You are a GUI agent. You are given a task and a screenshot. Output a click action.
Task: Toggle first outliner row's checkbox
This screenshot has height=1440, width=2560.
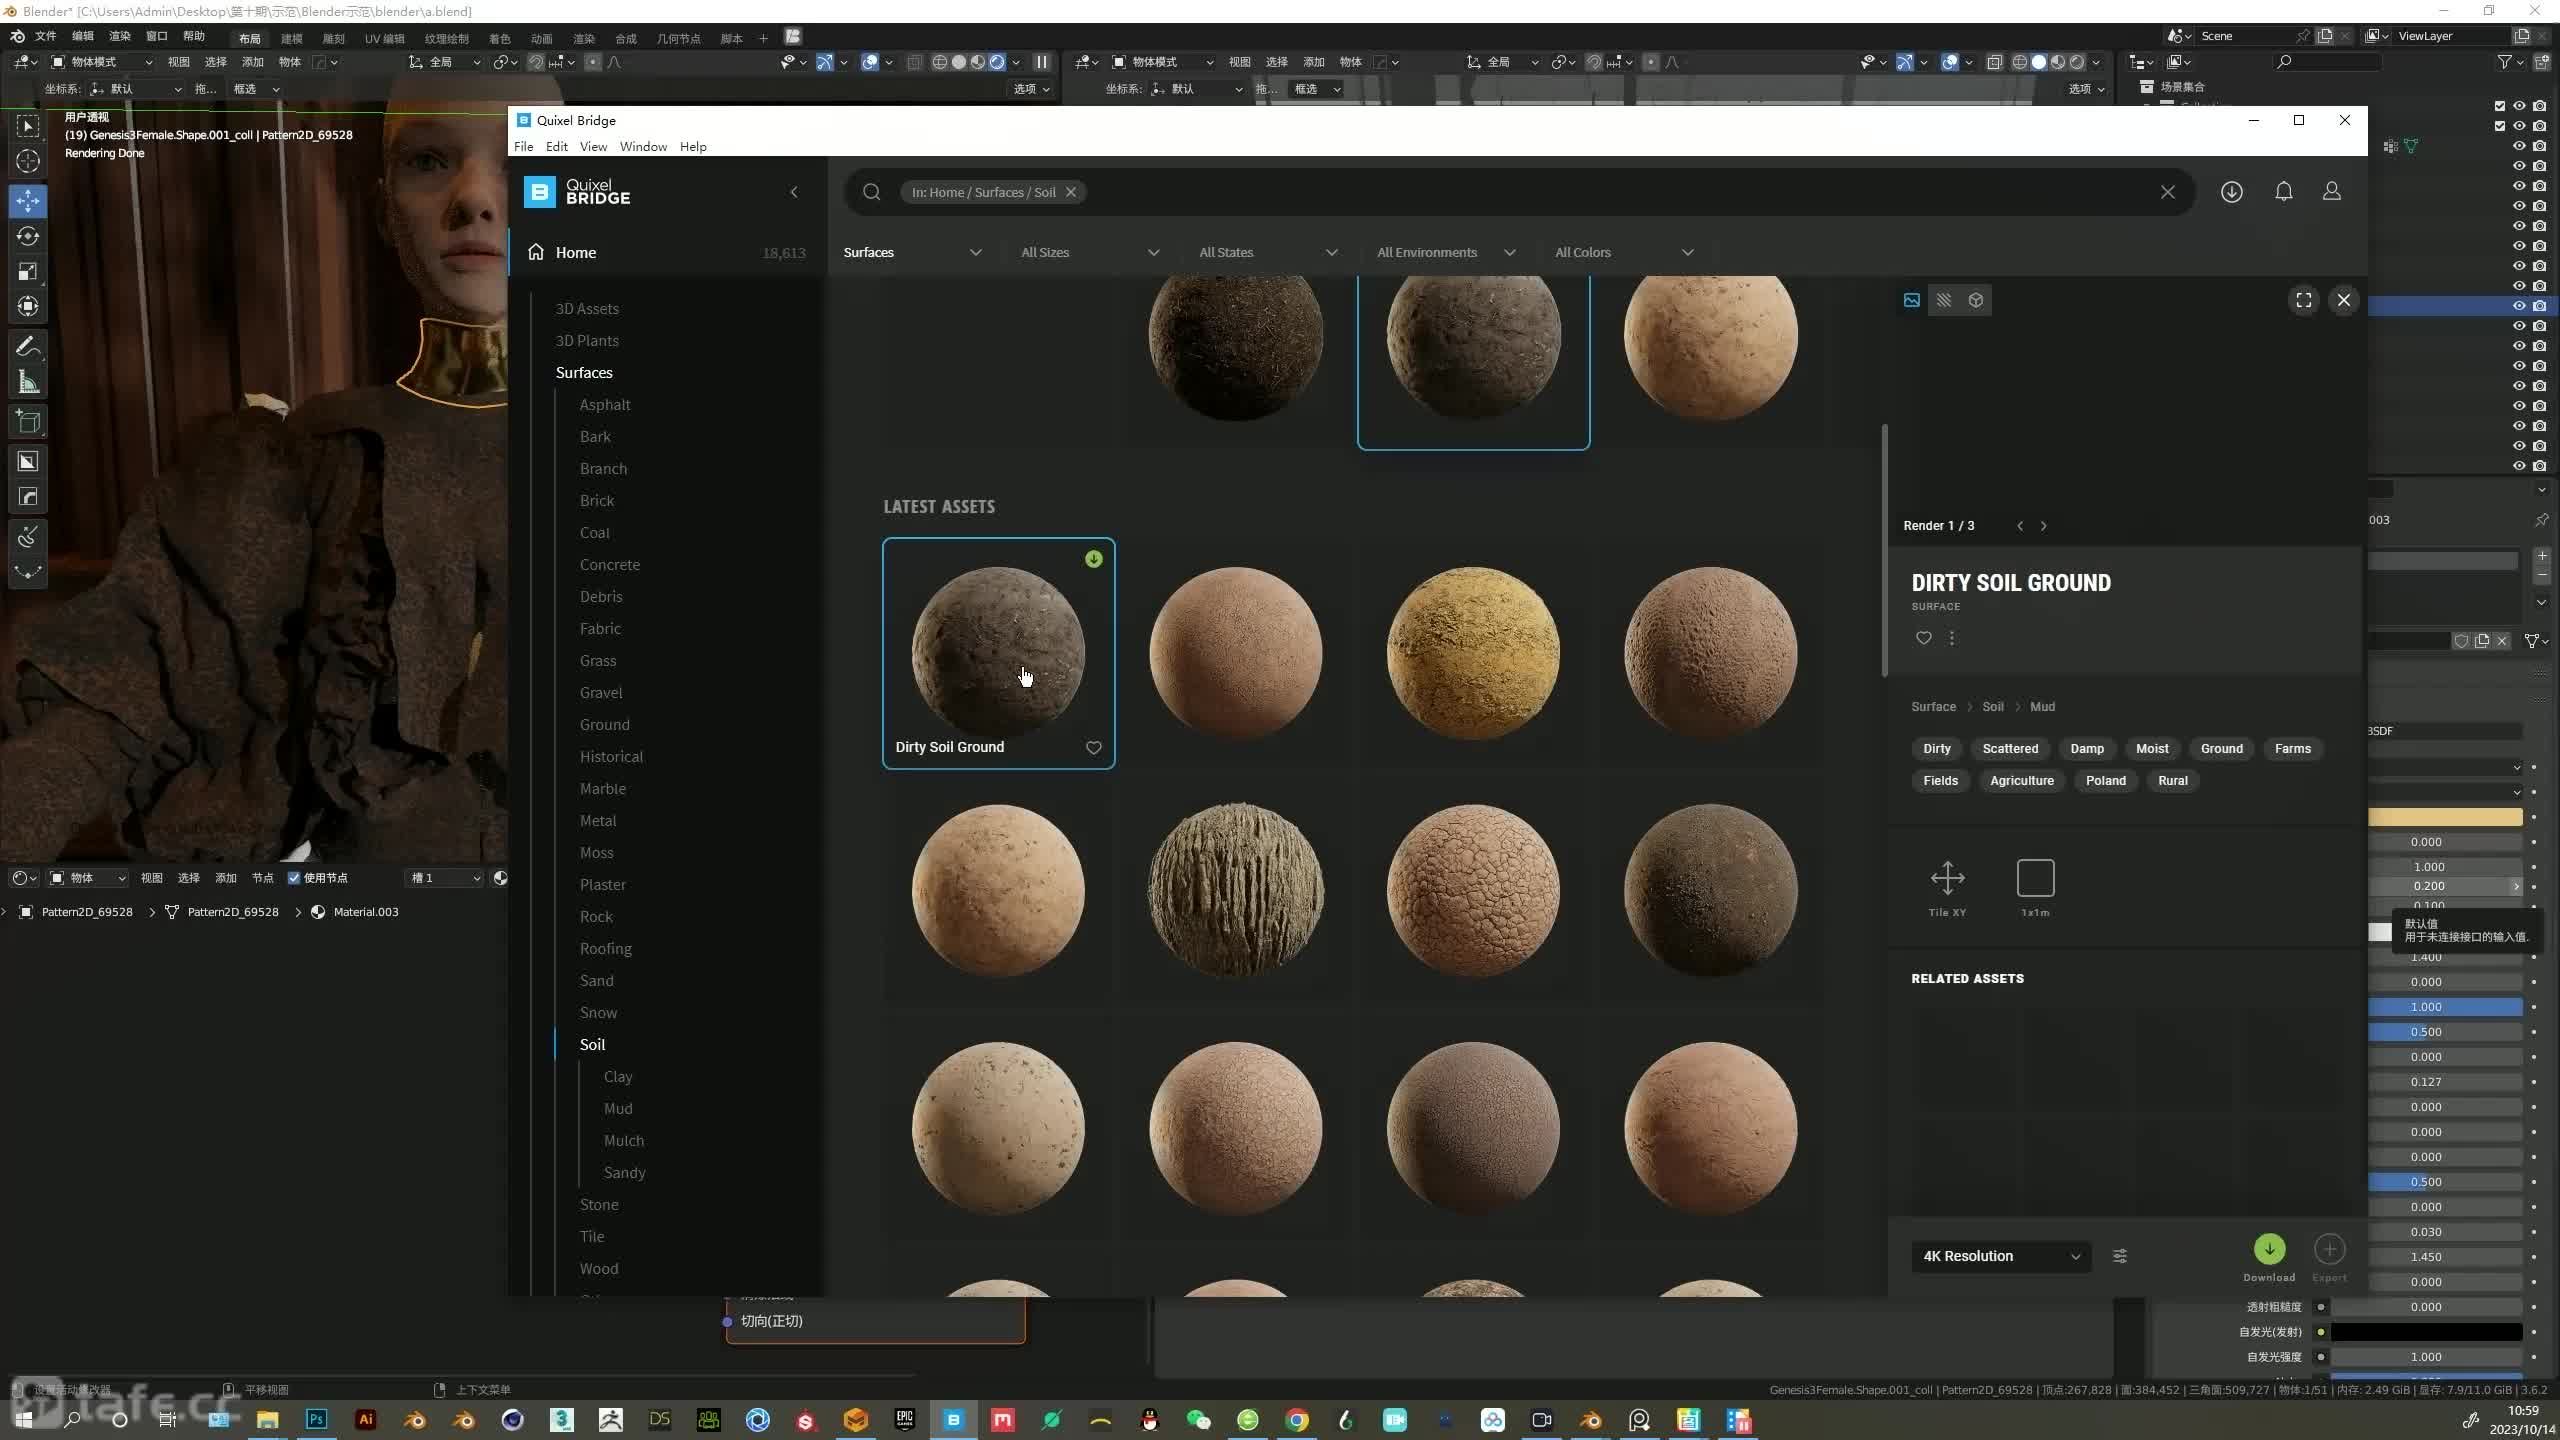(2500, 106)
